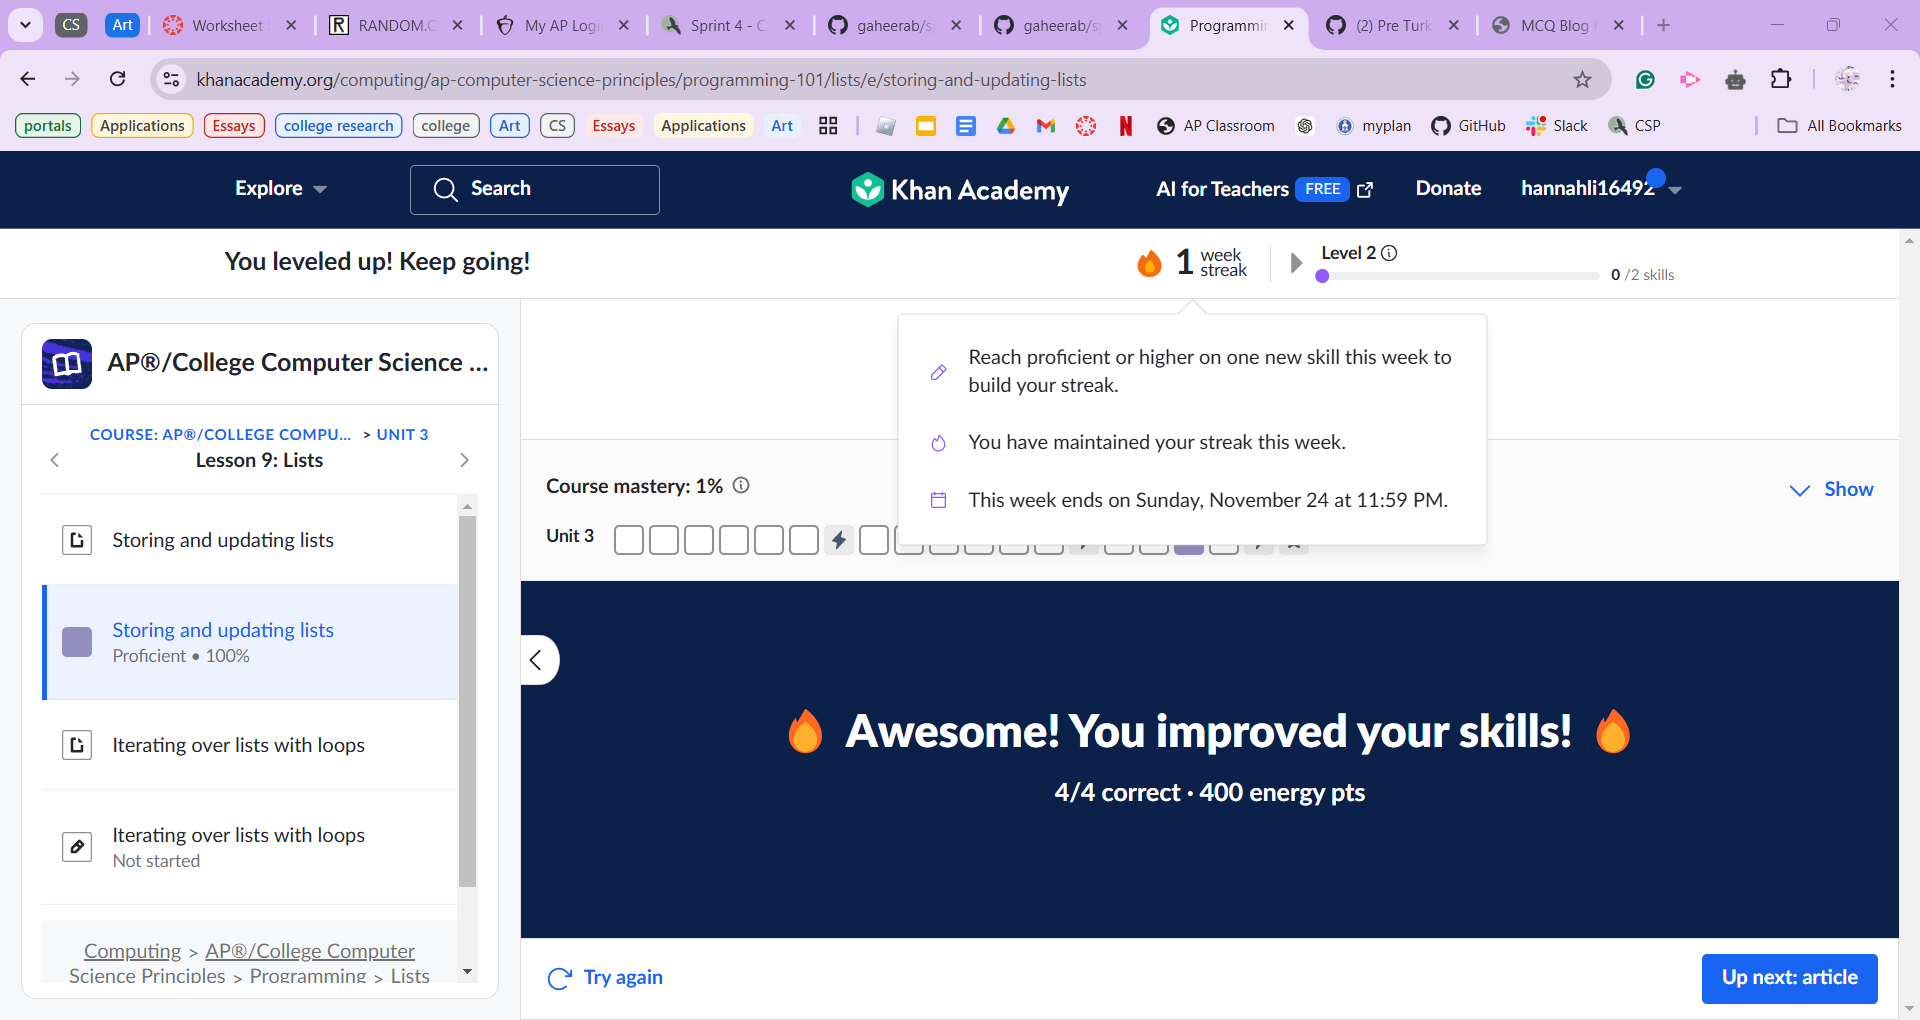Open the college research bookmark folder
Screen dimensions: 1920x1020
(x=339, y=126)
